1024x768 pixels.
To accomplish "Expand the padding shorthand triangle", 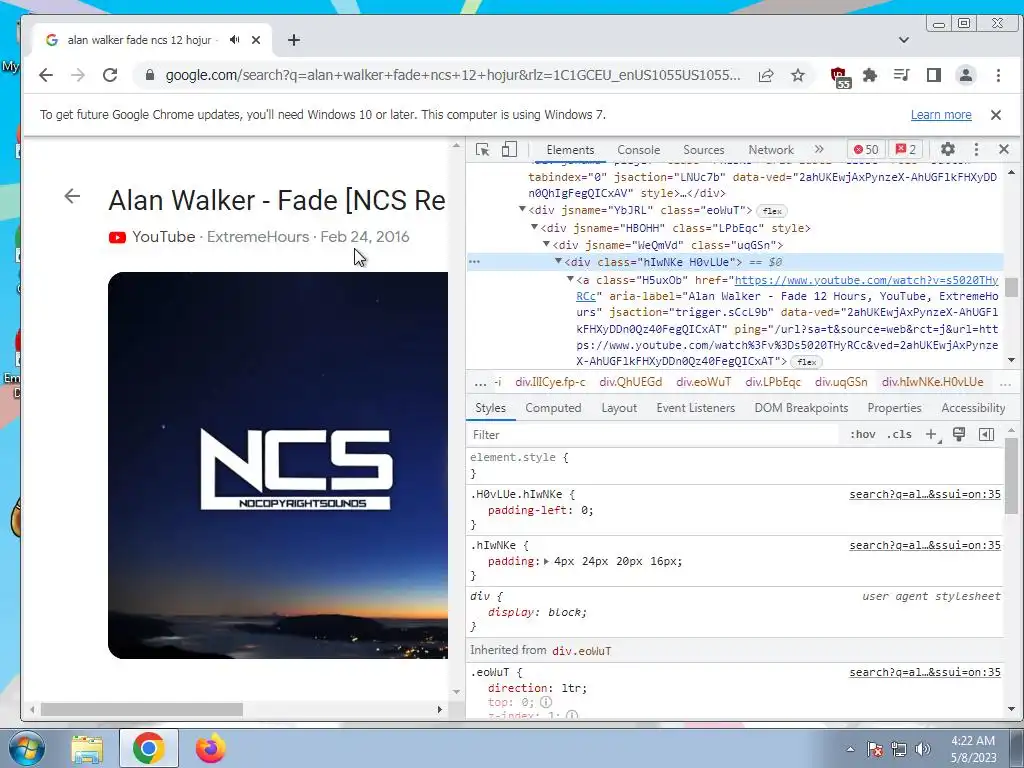I will (x=546, y=562).
